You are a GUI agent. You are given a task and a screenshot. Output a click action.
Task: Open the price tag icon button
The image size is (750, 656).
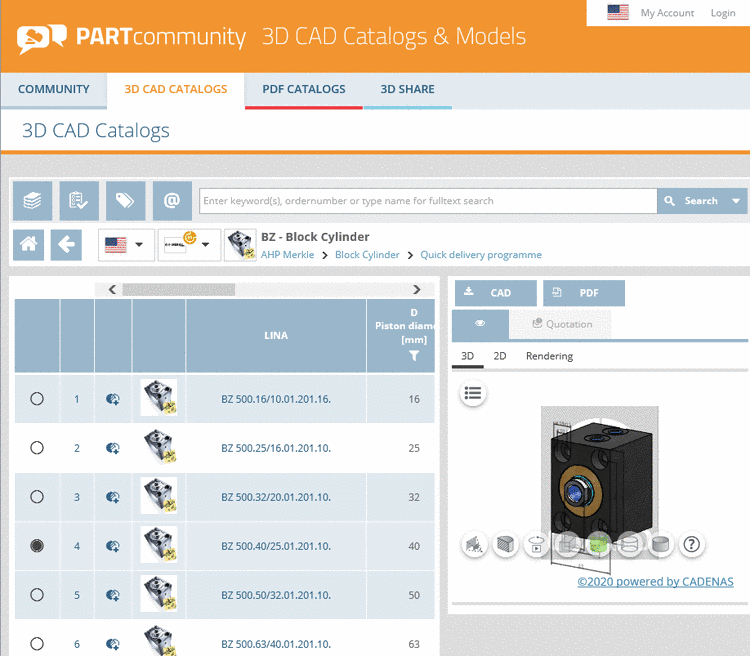click(125, 200)
